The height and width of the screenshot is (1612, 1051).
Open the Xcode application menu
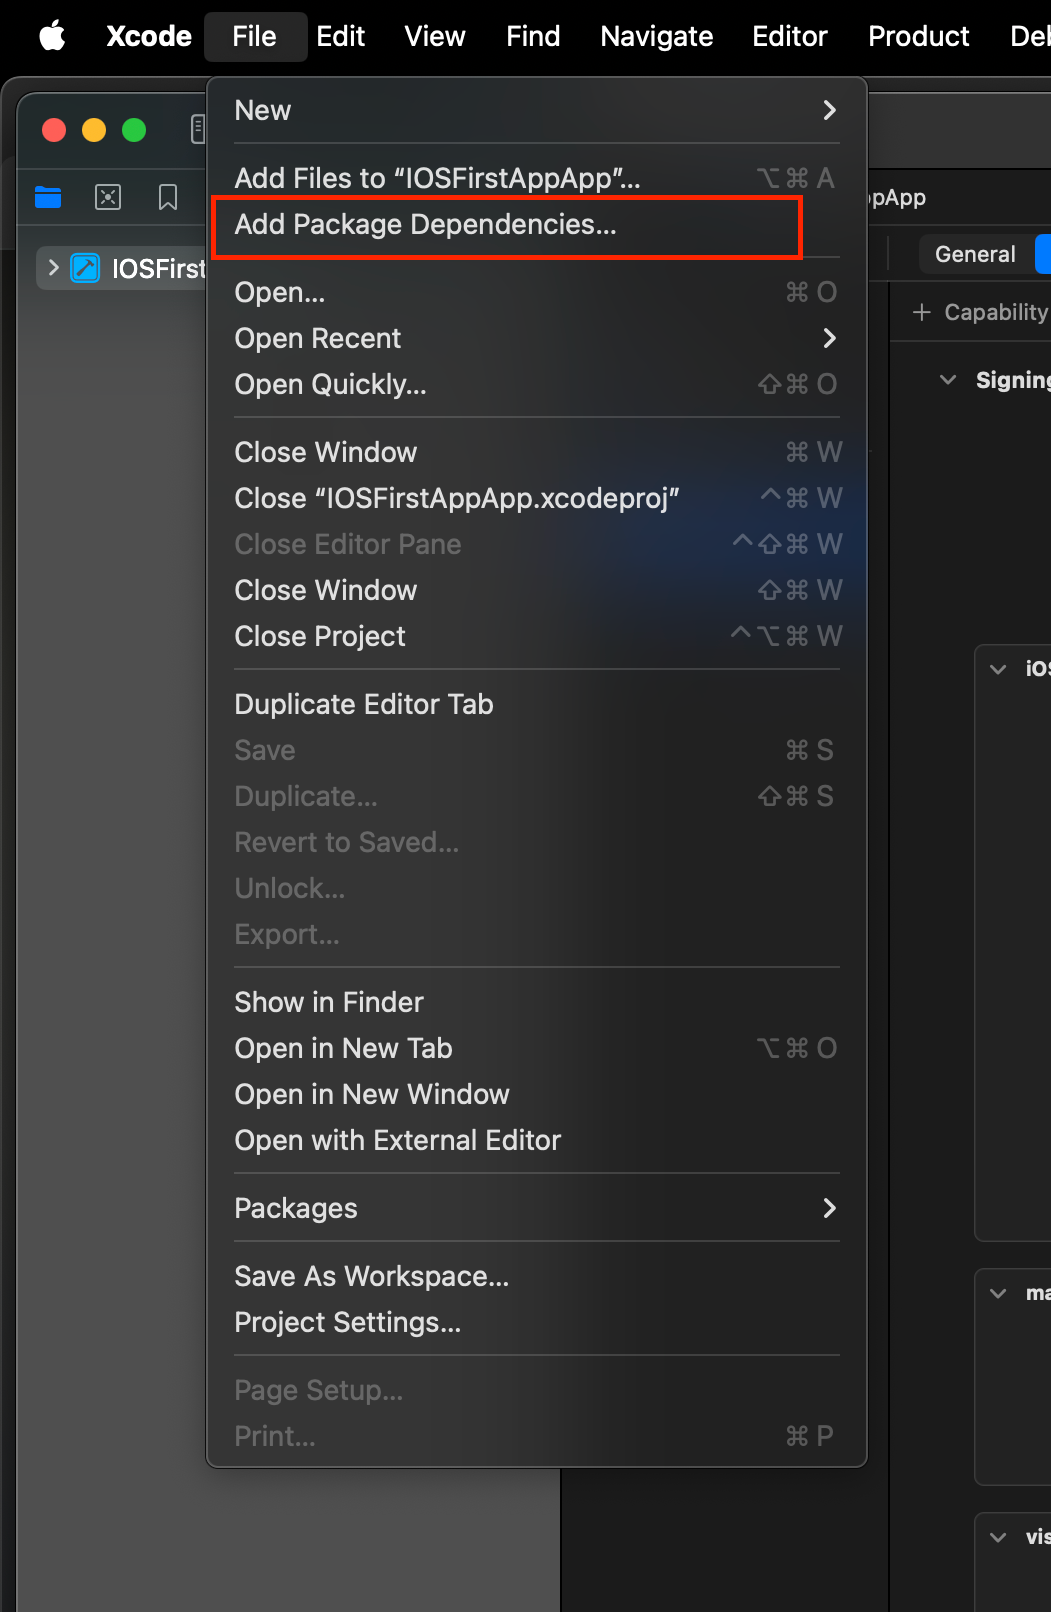click(x=149, y=36)
